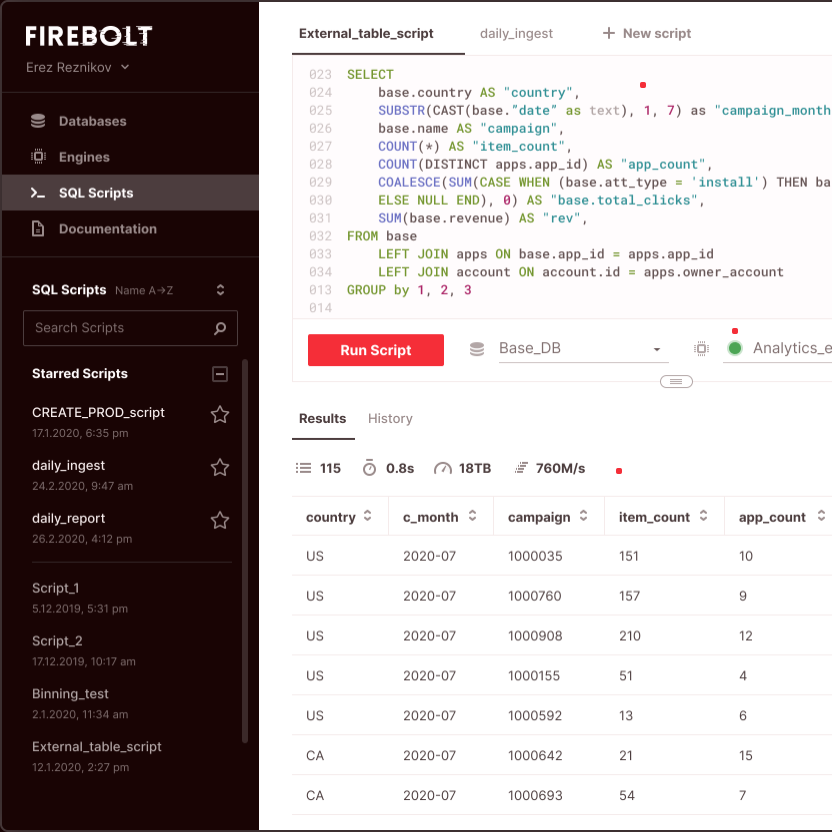Toggle star on CREATE_PROD_script
This screenshot has width=832, height=832.
click(220, 414)
